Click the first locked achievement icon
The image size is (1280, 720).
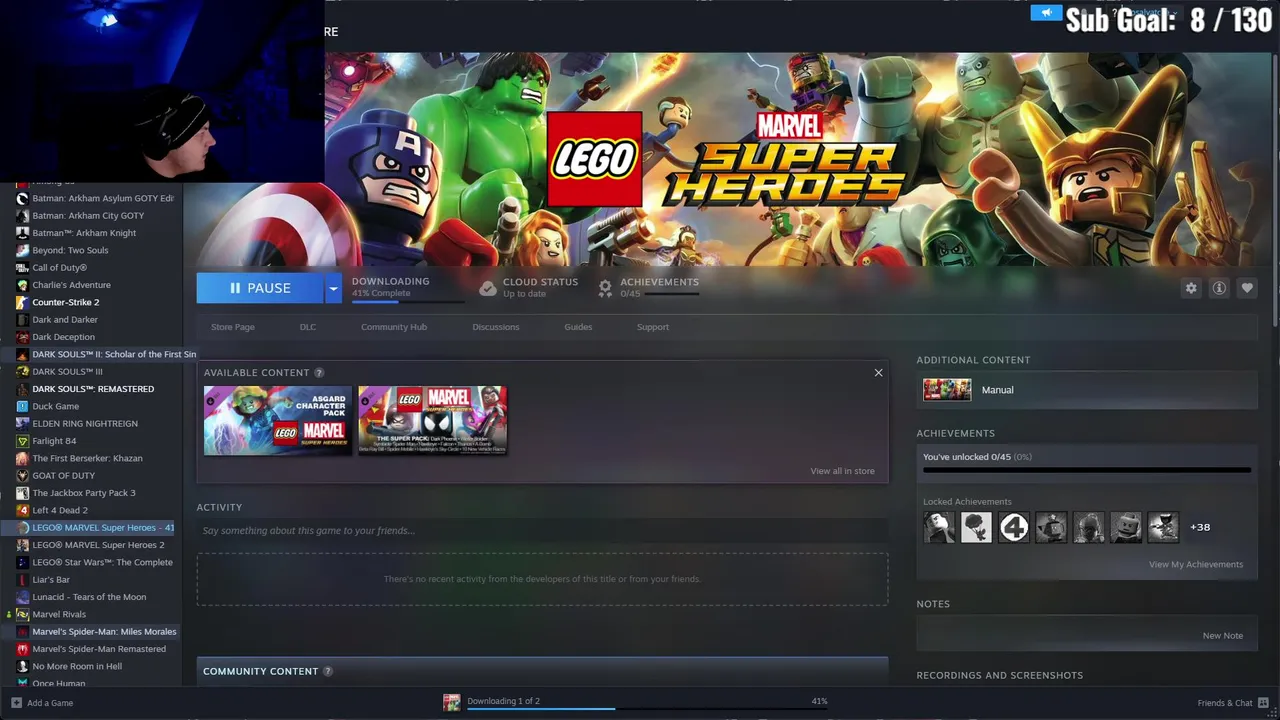(939, 527)
